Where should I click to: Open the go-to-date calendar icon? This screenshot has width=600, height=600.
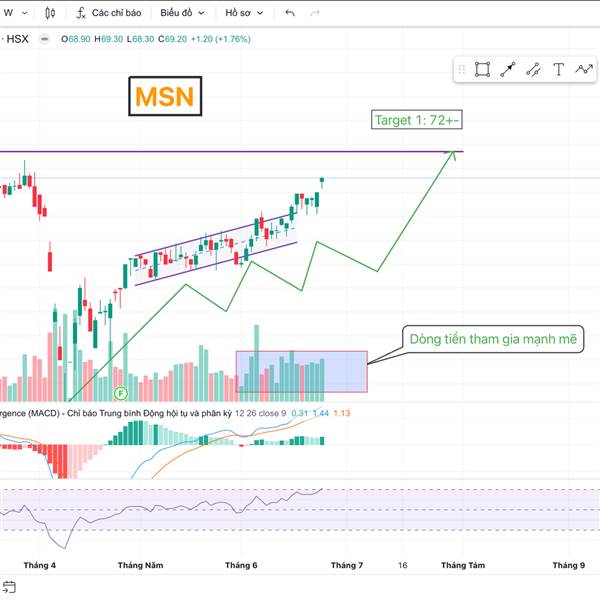(x=9, y=587)
